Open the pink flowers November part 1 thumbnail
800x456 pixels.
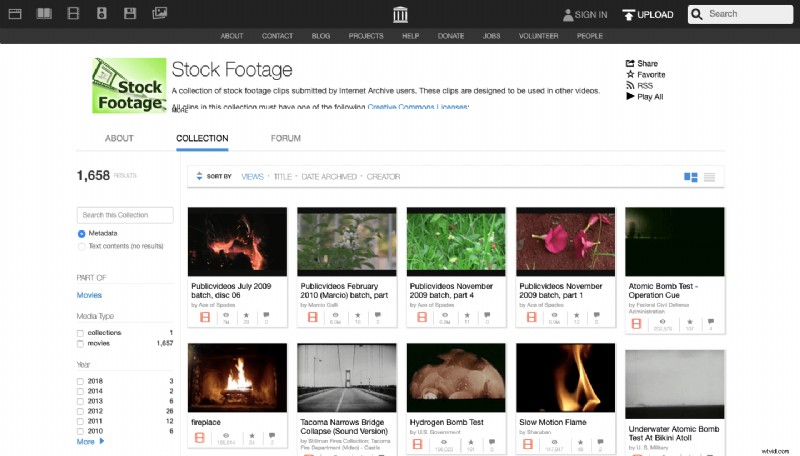click(x=565, y=242)
